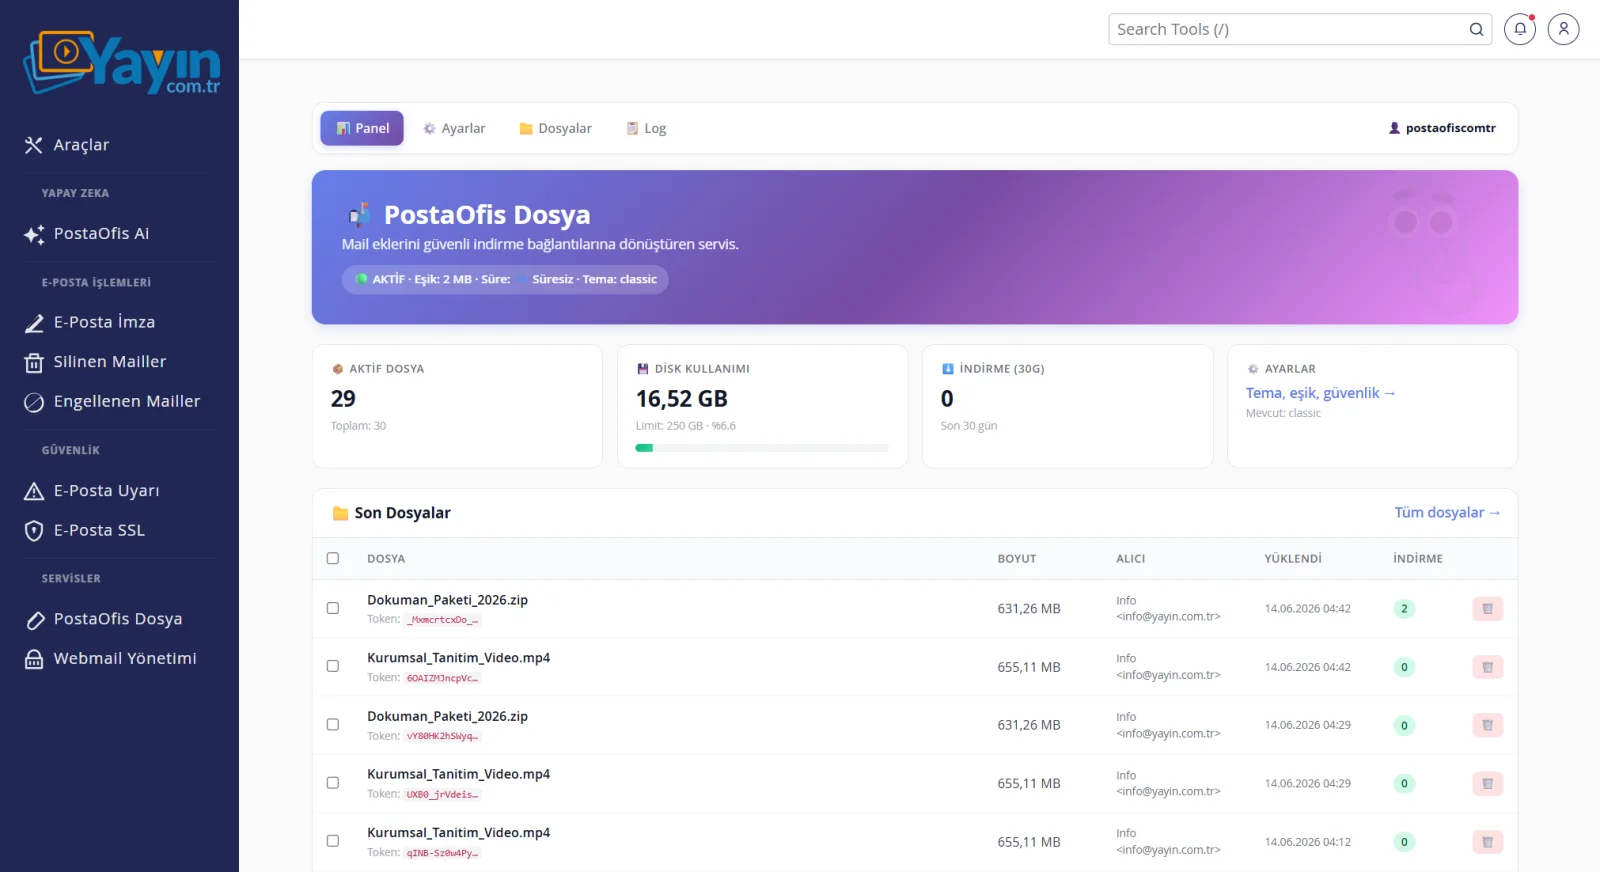The width and height of the screenshot is (1600, 872).
Task: Check the 04:42 Kurumsal_Tanitim_Video.mp4 row
Action: tap(333, 666)
